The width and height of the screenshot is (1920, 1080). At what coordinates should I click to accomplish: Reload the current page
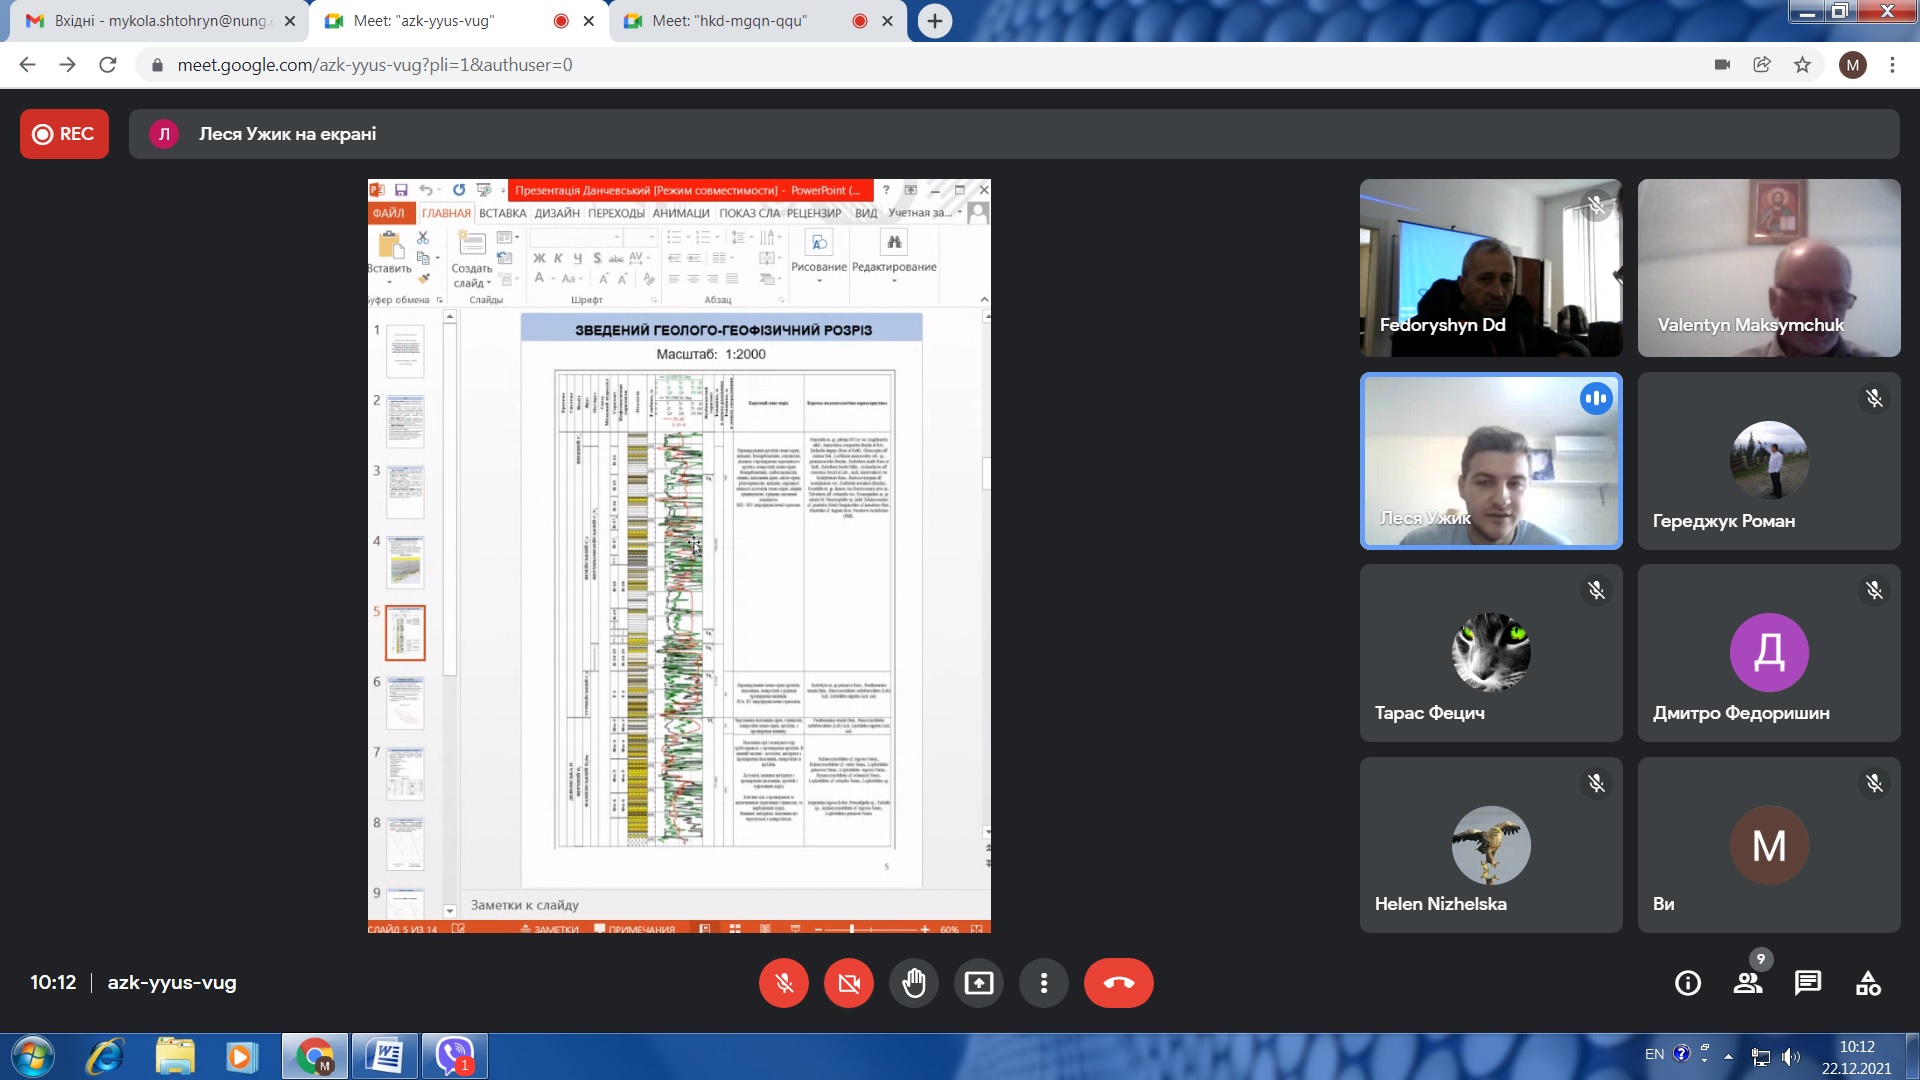[108, 65]
